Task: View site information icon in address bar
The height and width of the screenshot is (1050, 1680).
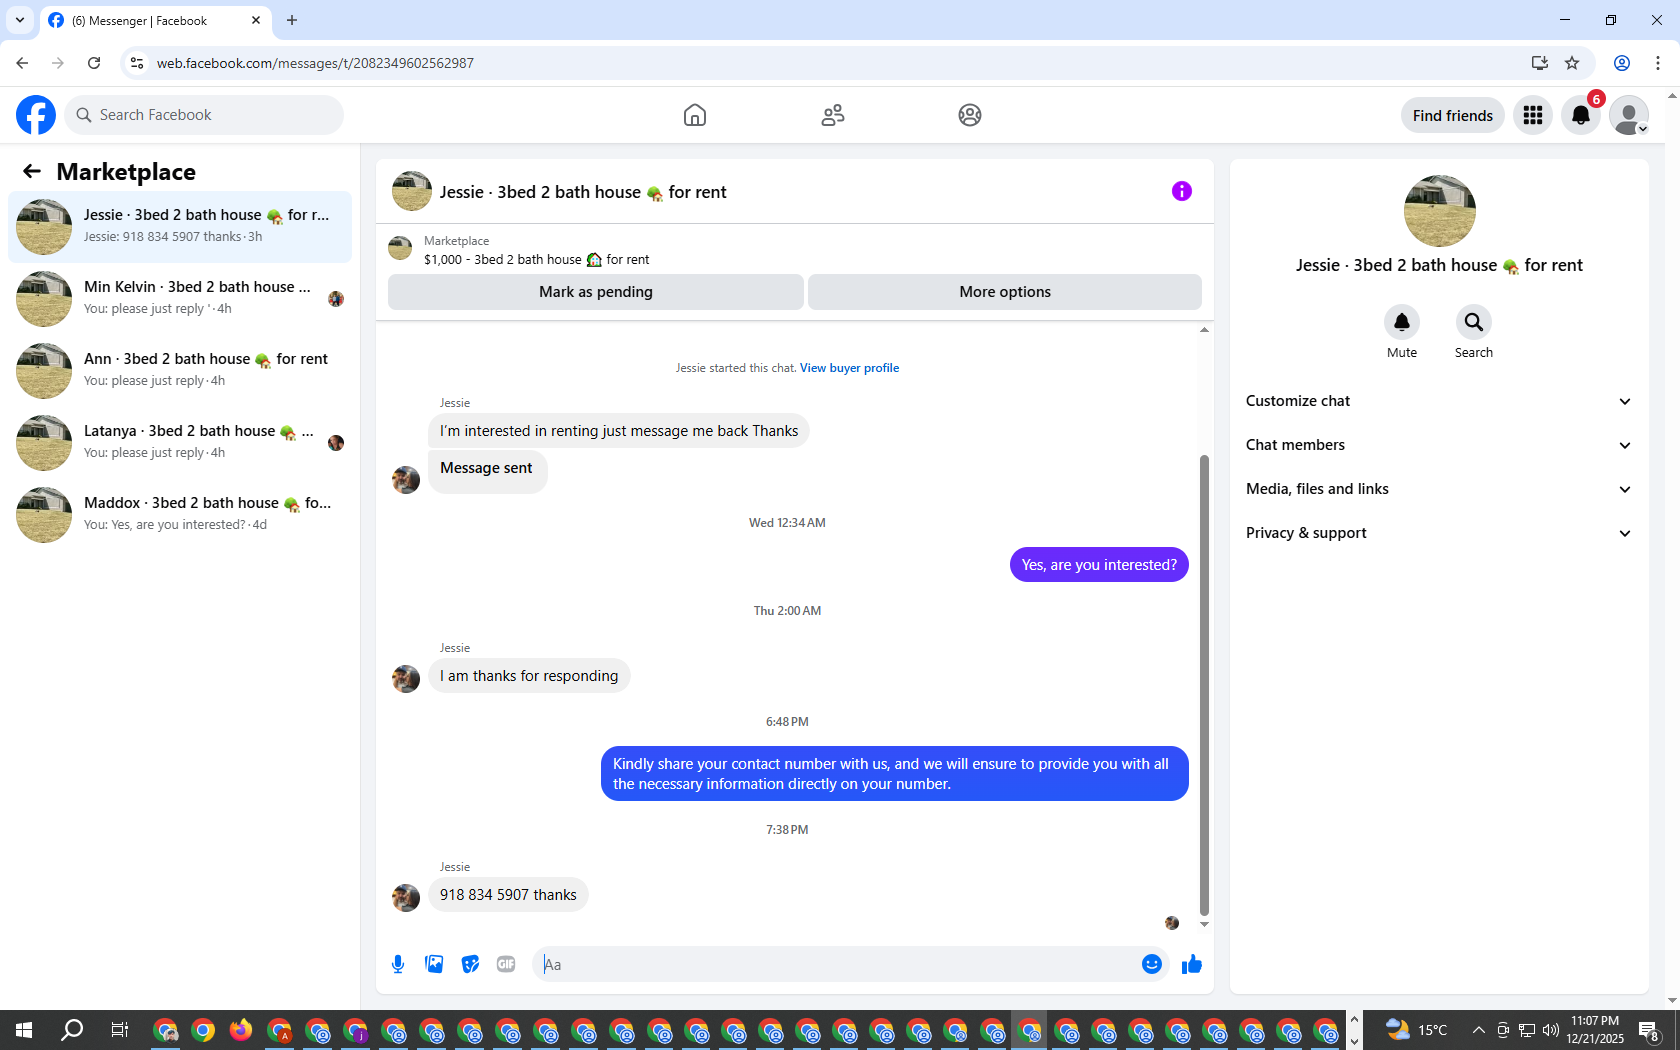Action: [137, 63]
